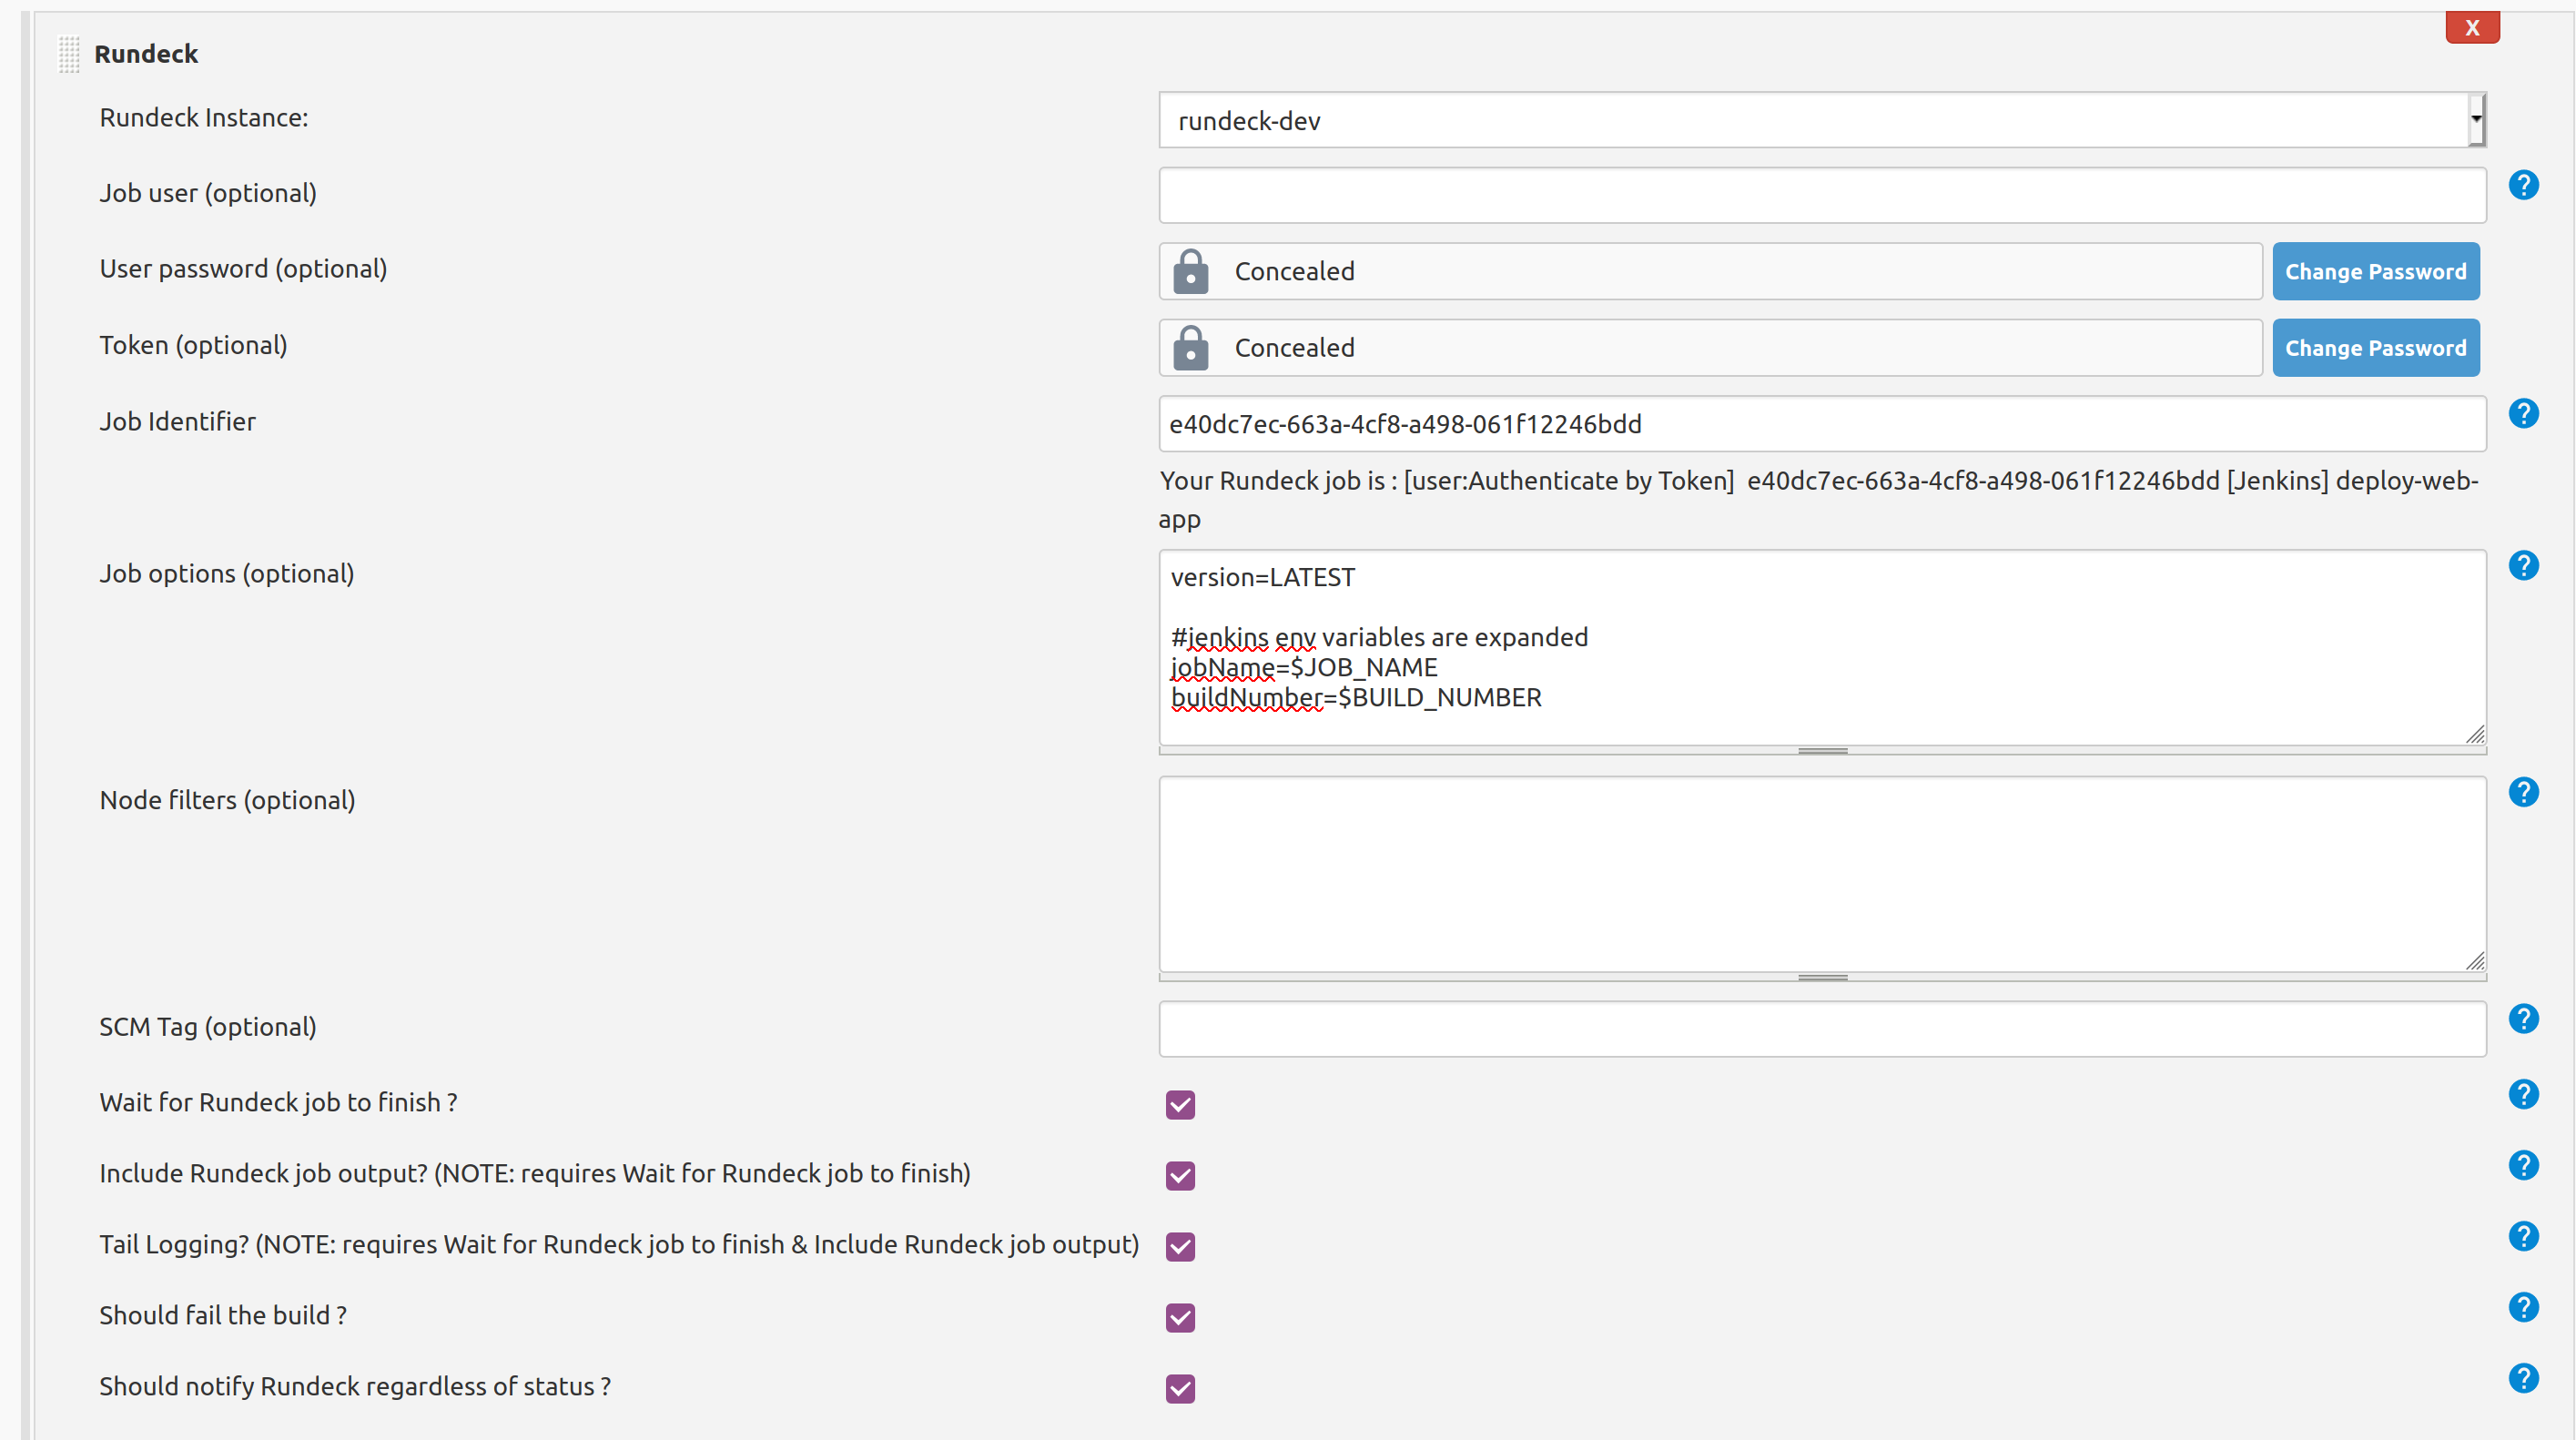Viewport: 2576px width, 1440px height.
Task: Open help for Job user field
Action: pyautogui.click(x=2522, y=185)
